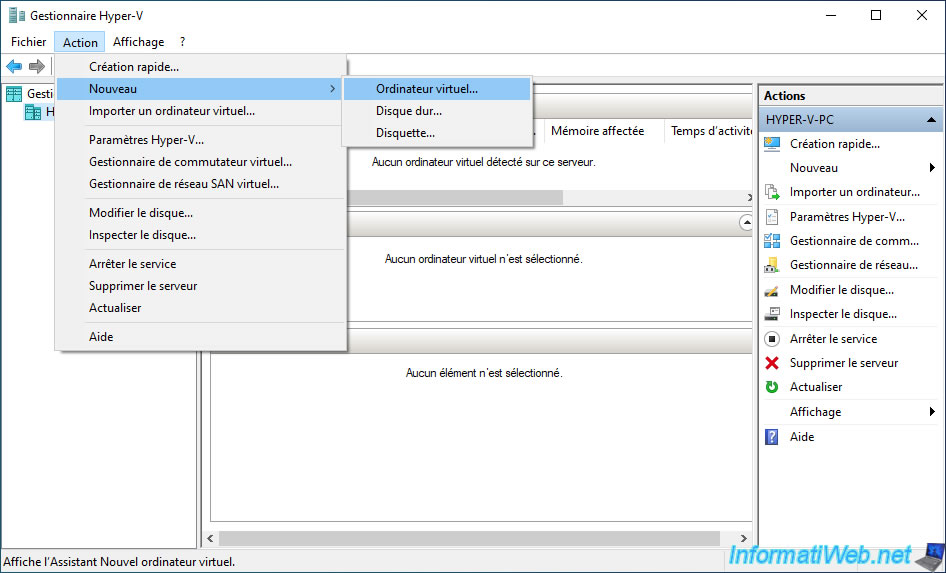Viewport: 946px width, 573px height.
Task: Choose Supprimer le serveur in Action menu
Action: pyautogui.click(x=201, y=286)
